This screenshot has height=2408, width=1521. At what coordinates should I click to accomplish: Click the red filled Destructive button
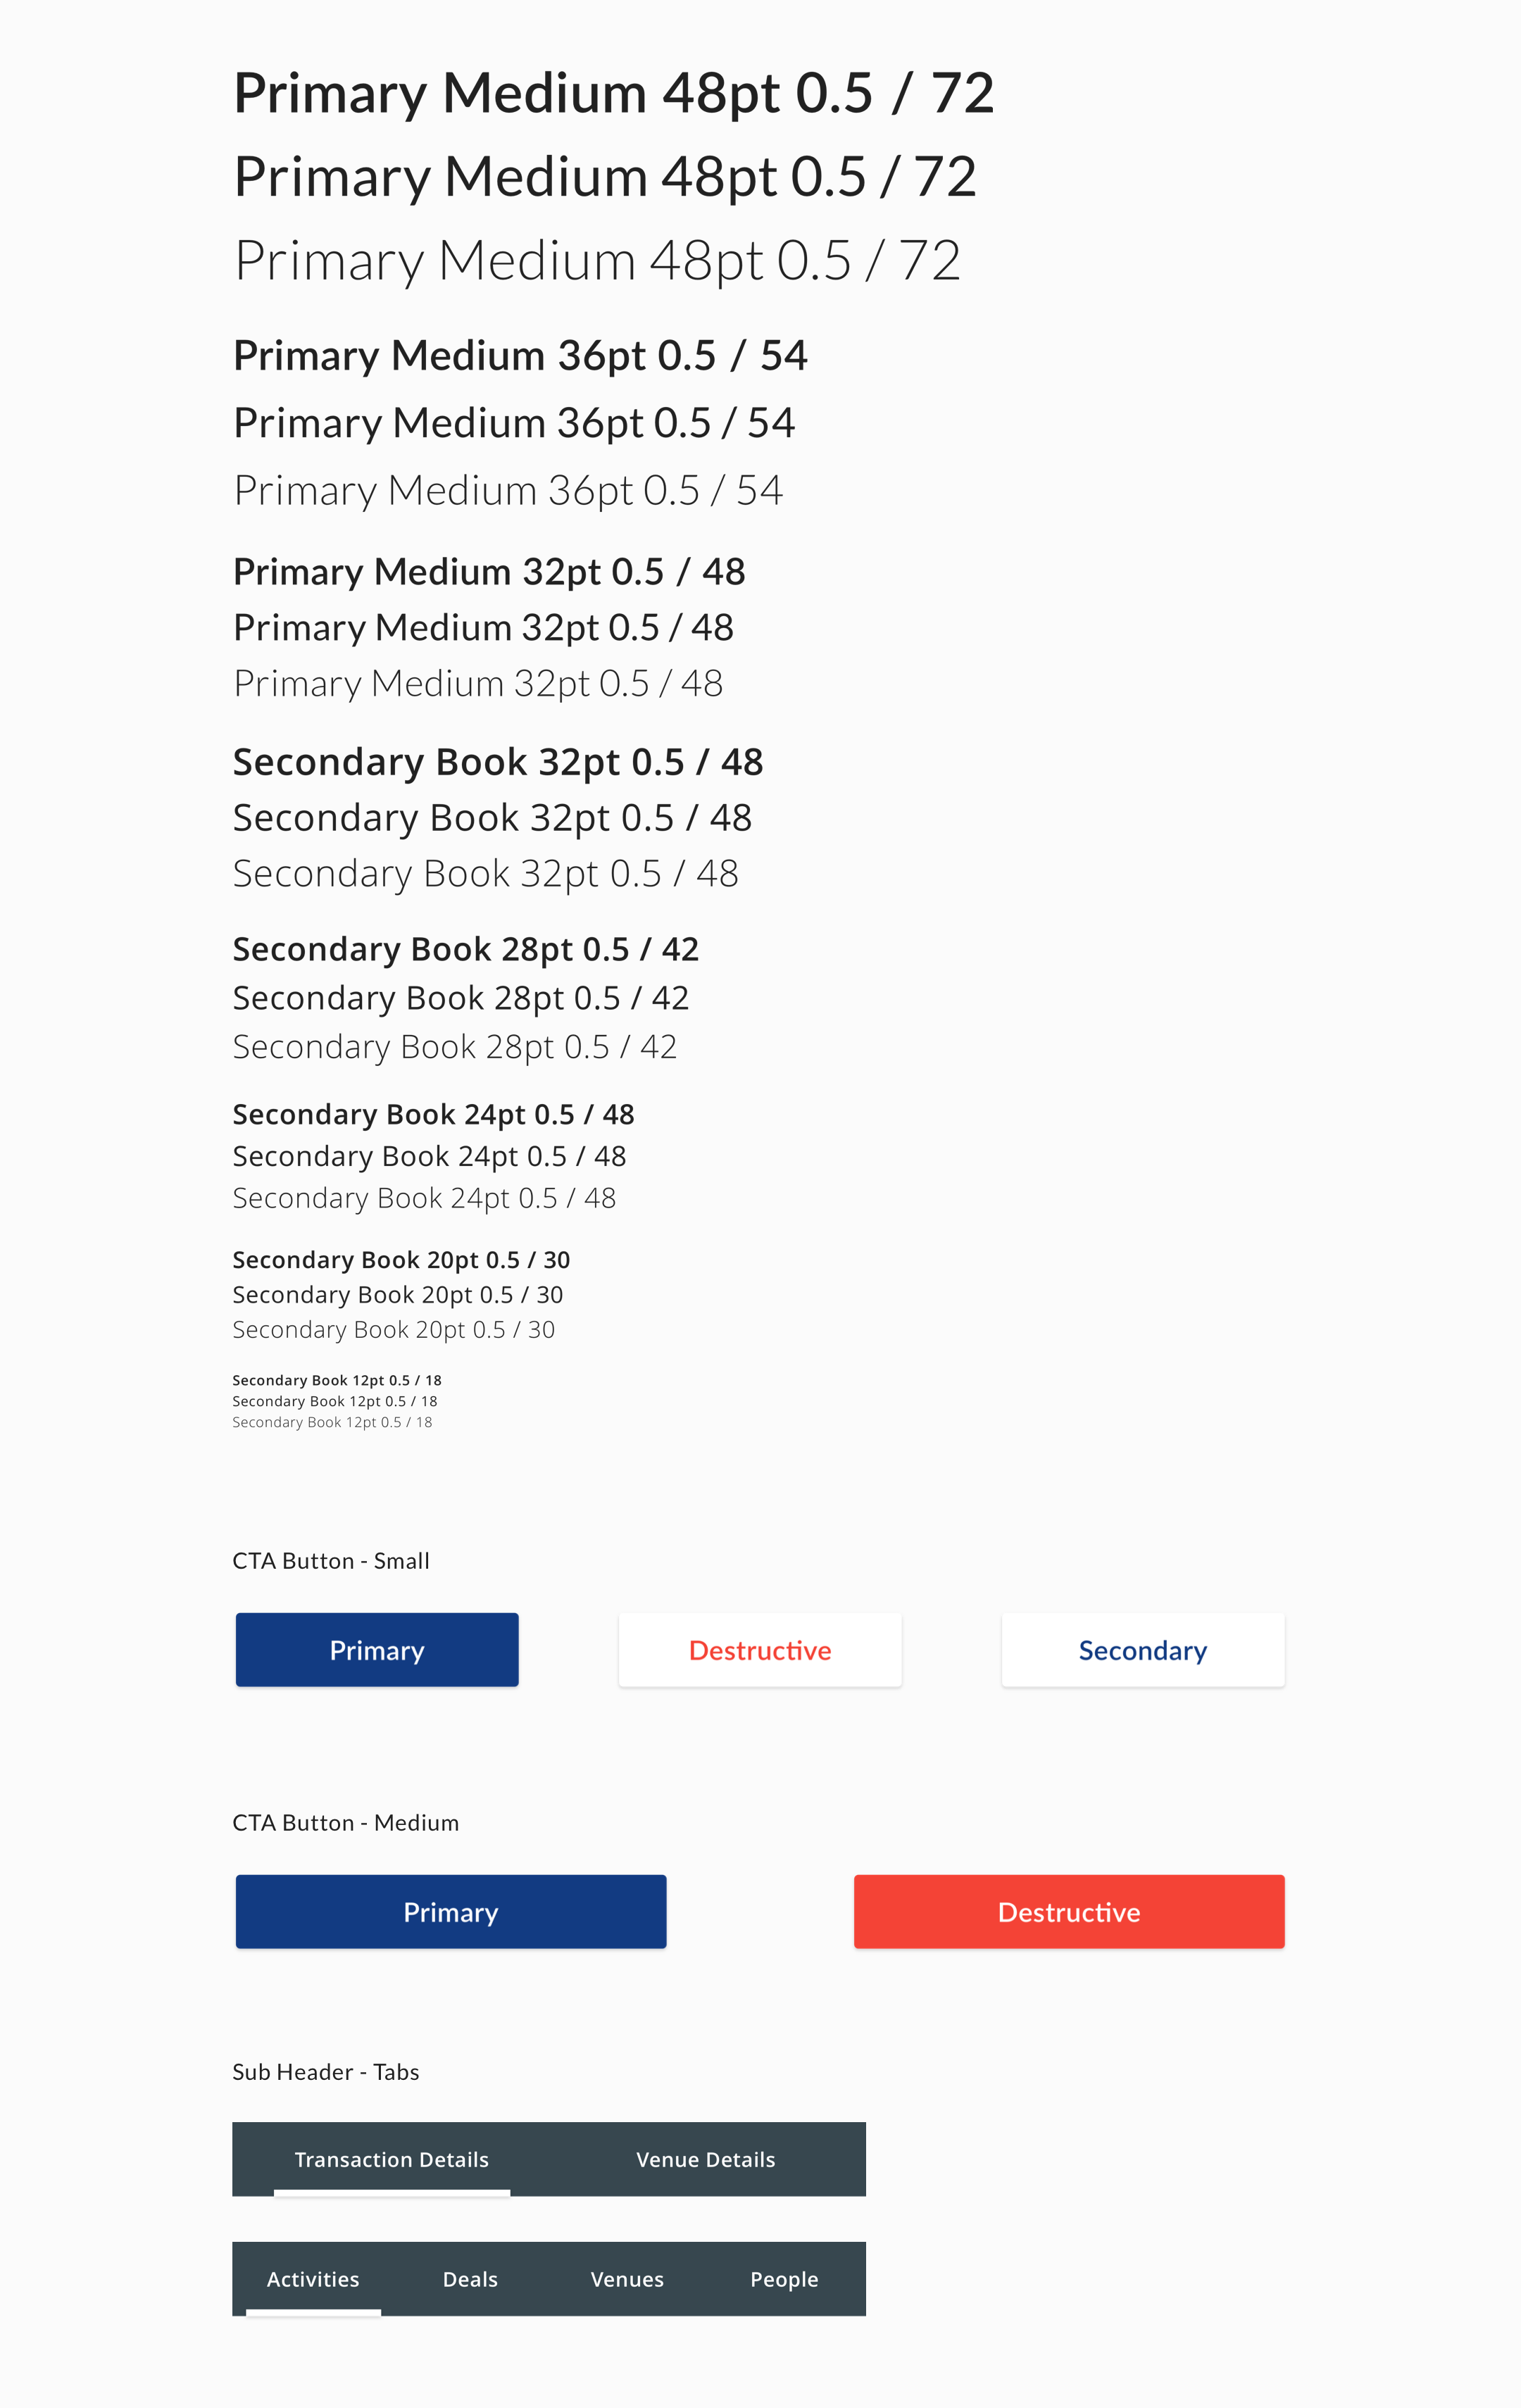[1068, 1912]
